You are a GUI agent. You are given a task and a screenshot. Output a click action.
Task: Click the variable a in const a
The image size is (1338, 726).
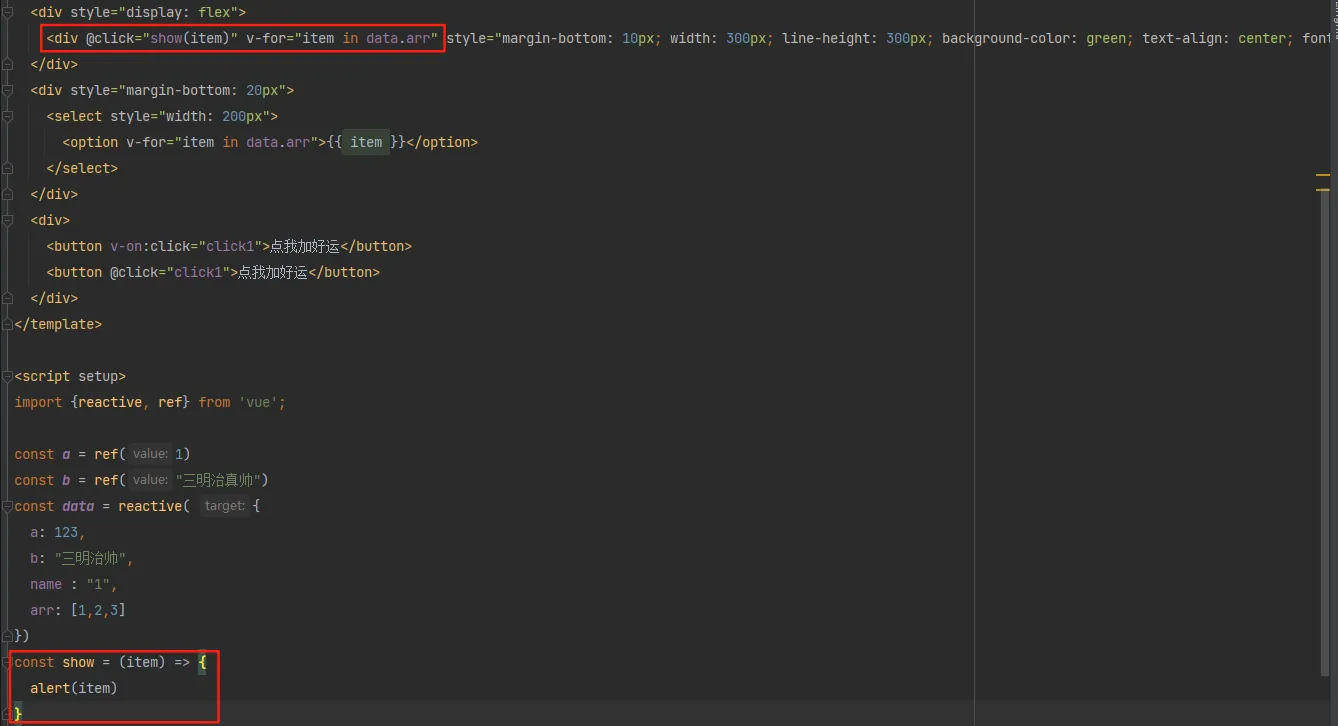coord(66,454)
